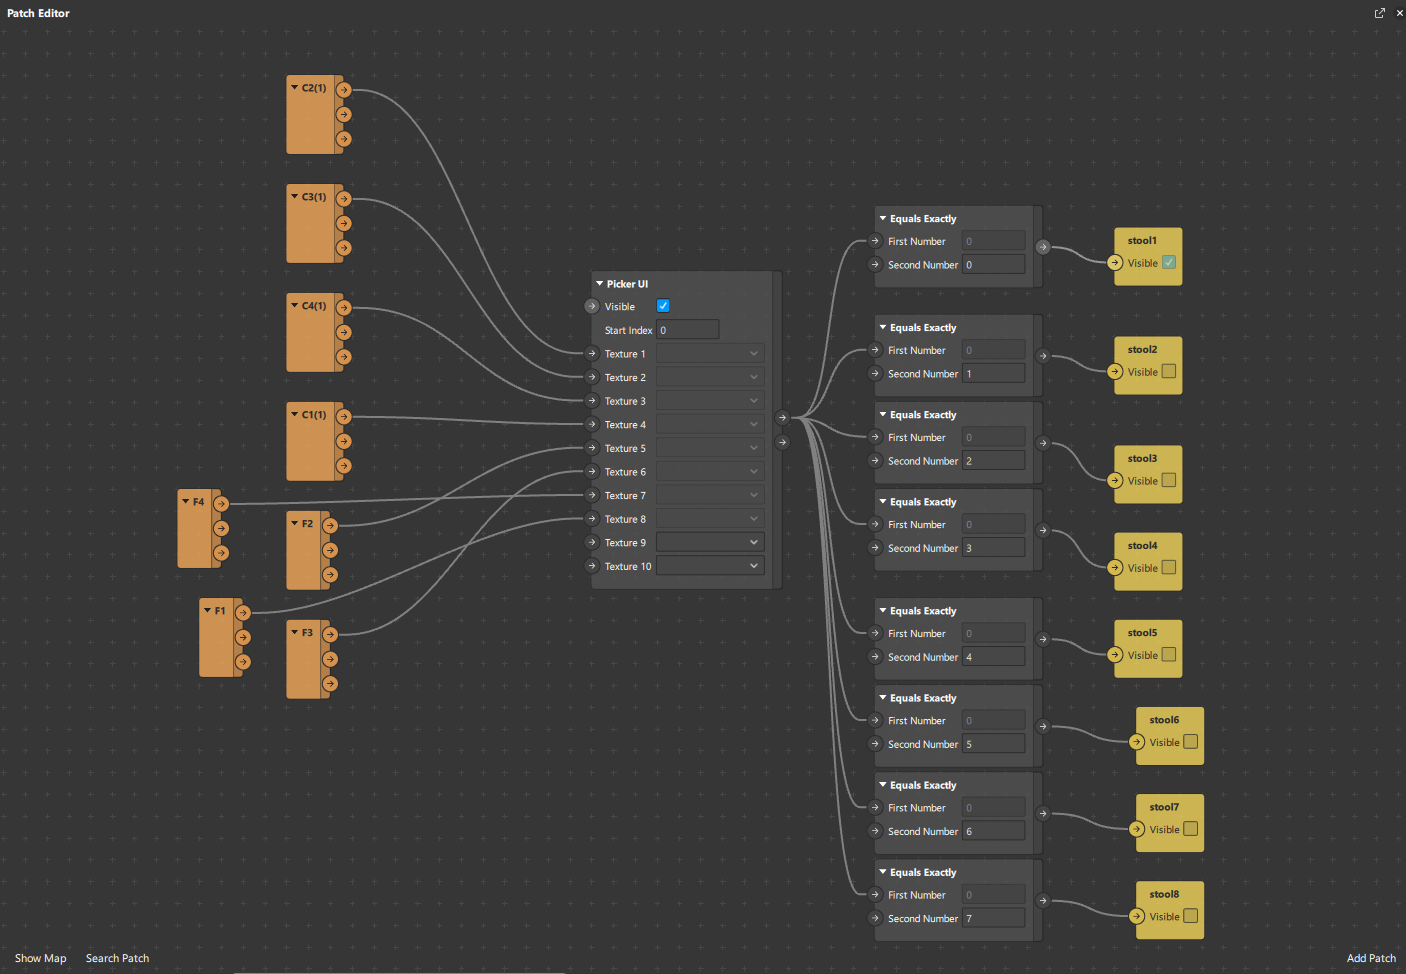This screenshot has height=974, width=1406.
Task: Click the bottom output port of F3 patch
Action: tap(330, 684)
